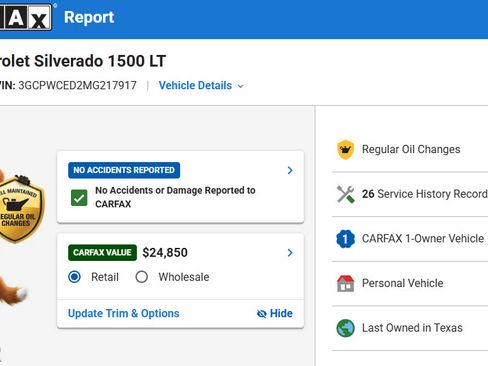Open Update Trim & Options link

[124, 313]
